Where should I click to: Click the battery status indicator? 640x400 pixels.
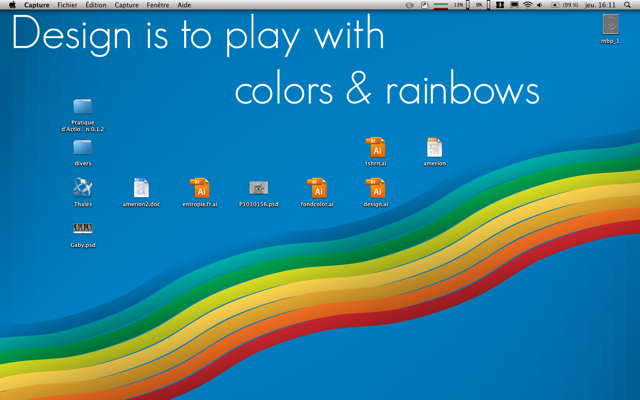pyautogui.click(x=564, y=5)
